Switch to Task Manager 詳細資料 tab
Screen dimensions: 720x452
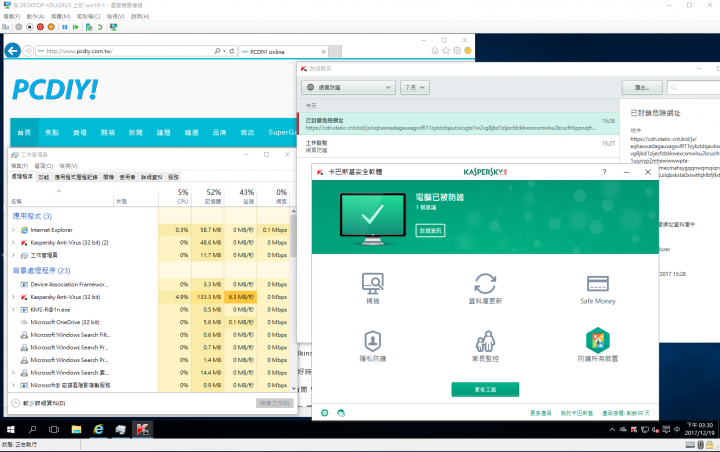coord(152,177)
